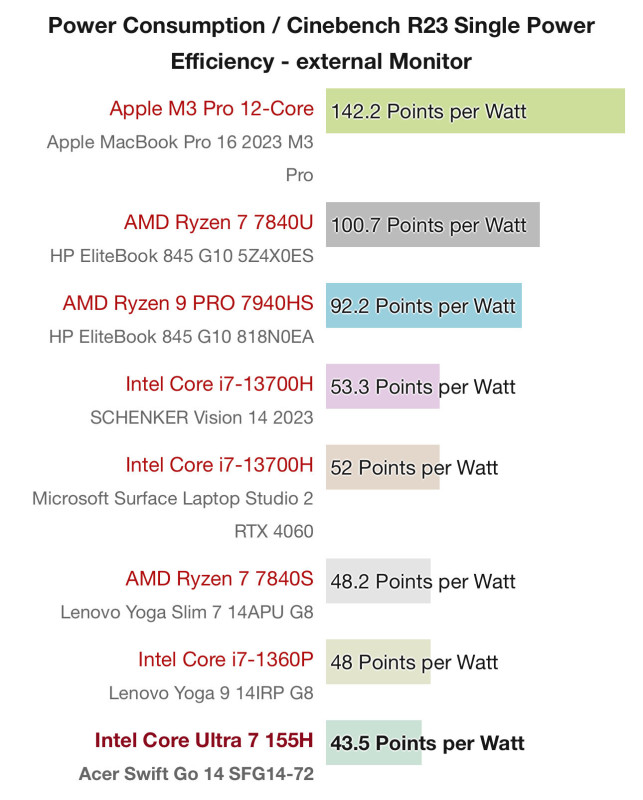The image size is (643, 800).
Task: Open the AMD Ryzen 7 7840S link
Action: click(x=219, y=579)
